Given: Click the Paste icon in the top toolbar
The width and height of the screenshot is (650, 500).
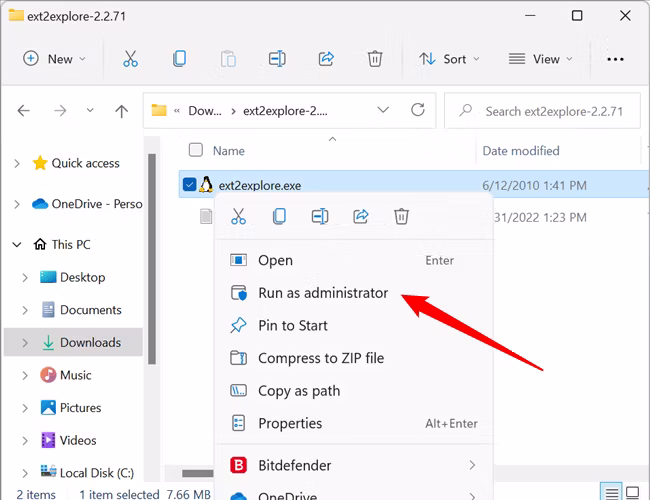Looking at the screenshot, I should (x=228, y=59).
